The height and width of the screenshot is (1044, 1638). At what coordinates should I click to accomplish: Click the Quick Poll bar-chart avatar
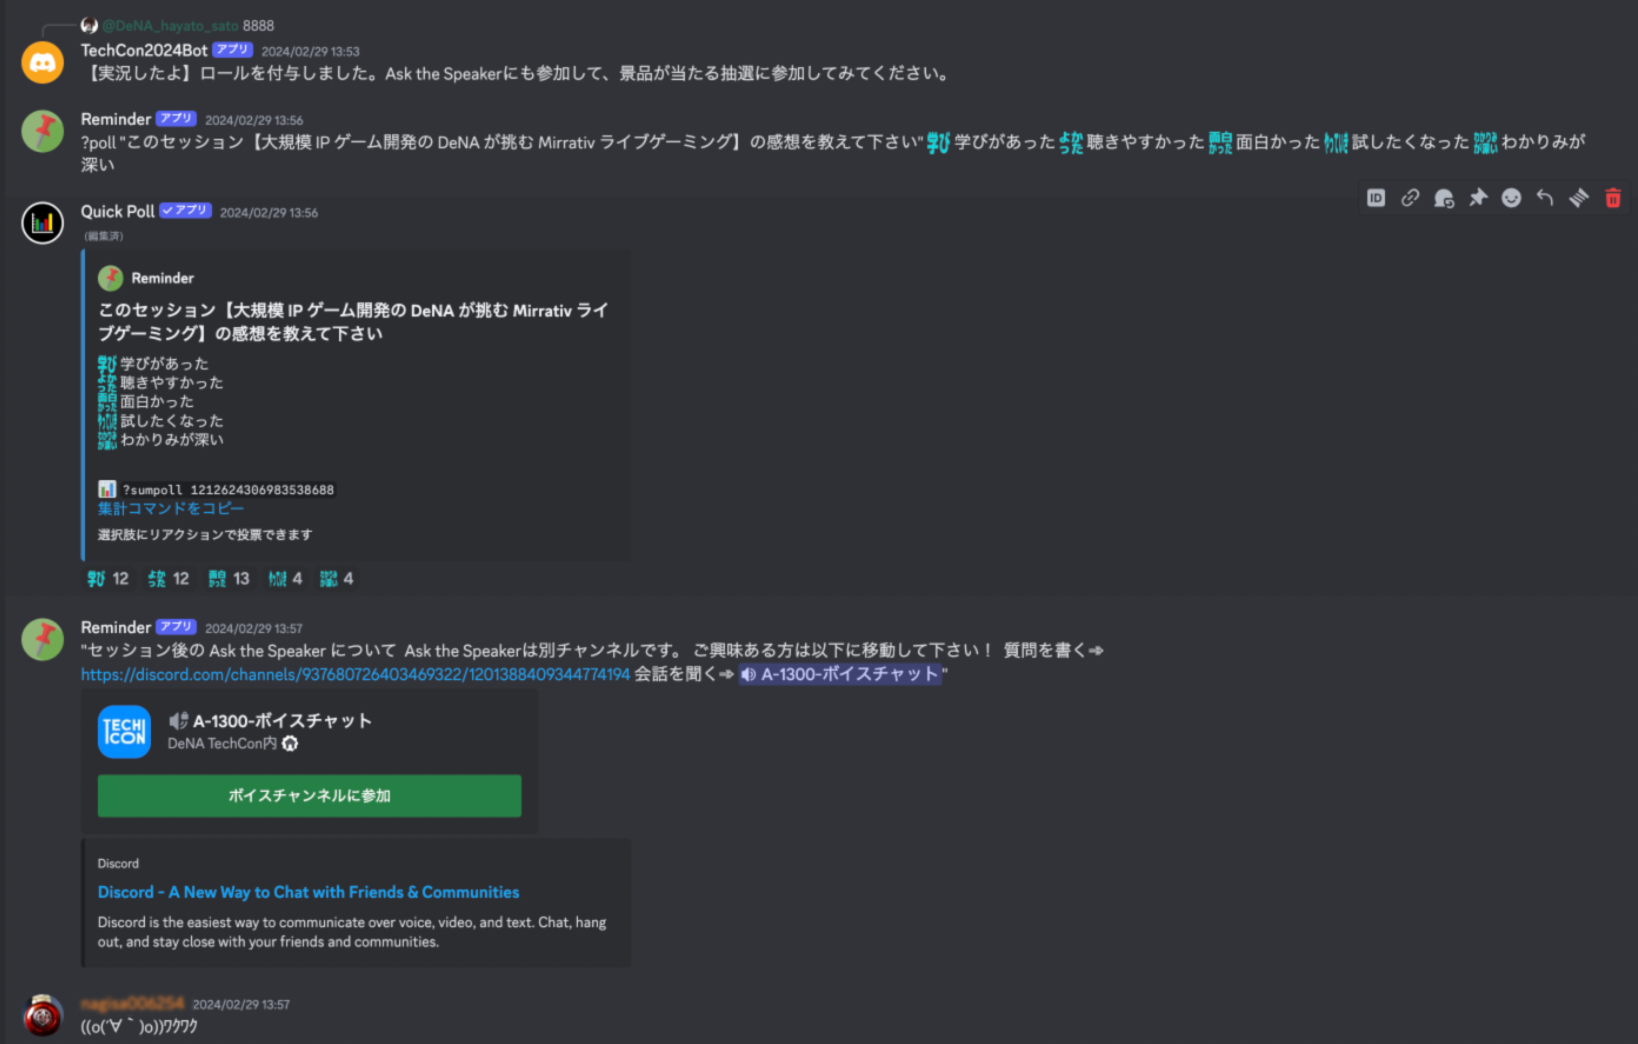tap(43, 223)
